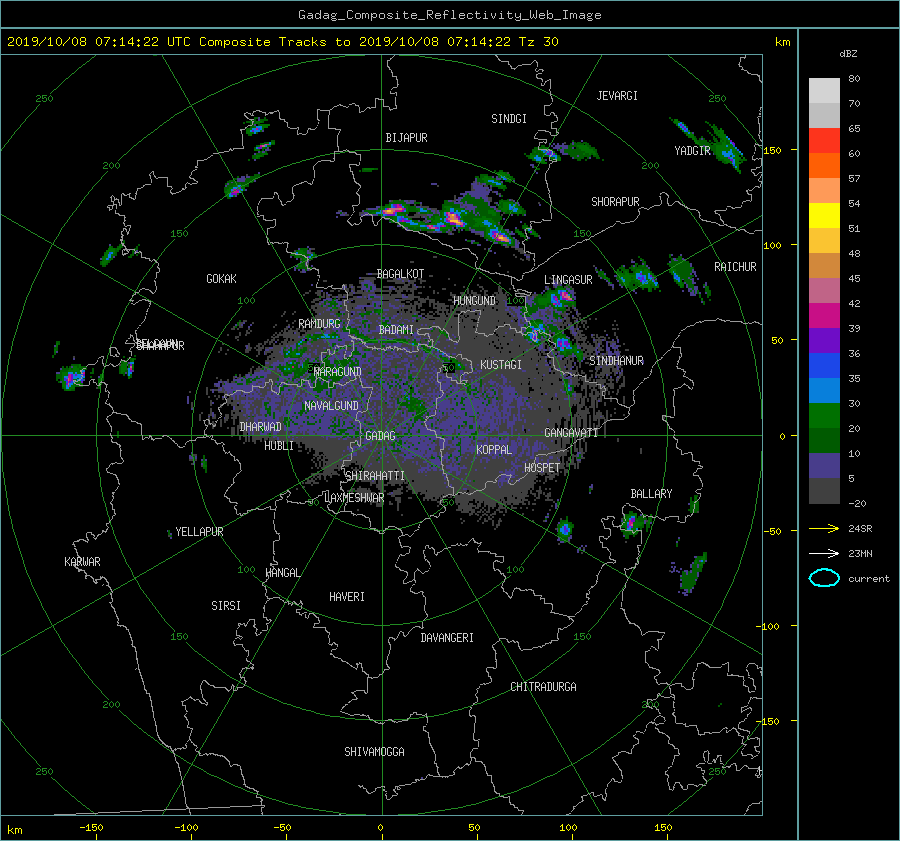The width and height of the screenshot is (900, 841).
Task: Click the GADAG radar center label
Action: [381, 436]
